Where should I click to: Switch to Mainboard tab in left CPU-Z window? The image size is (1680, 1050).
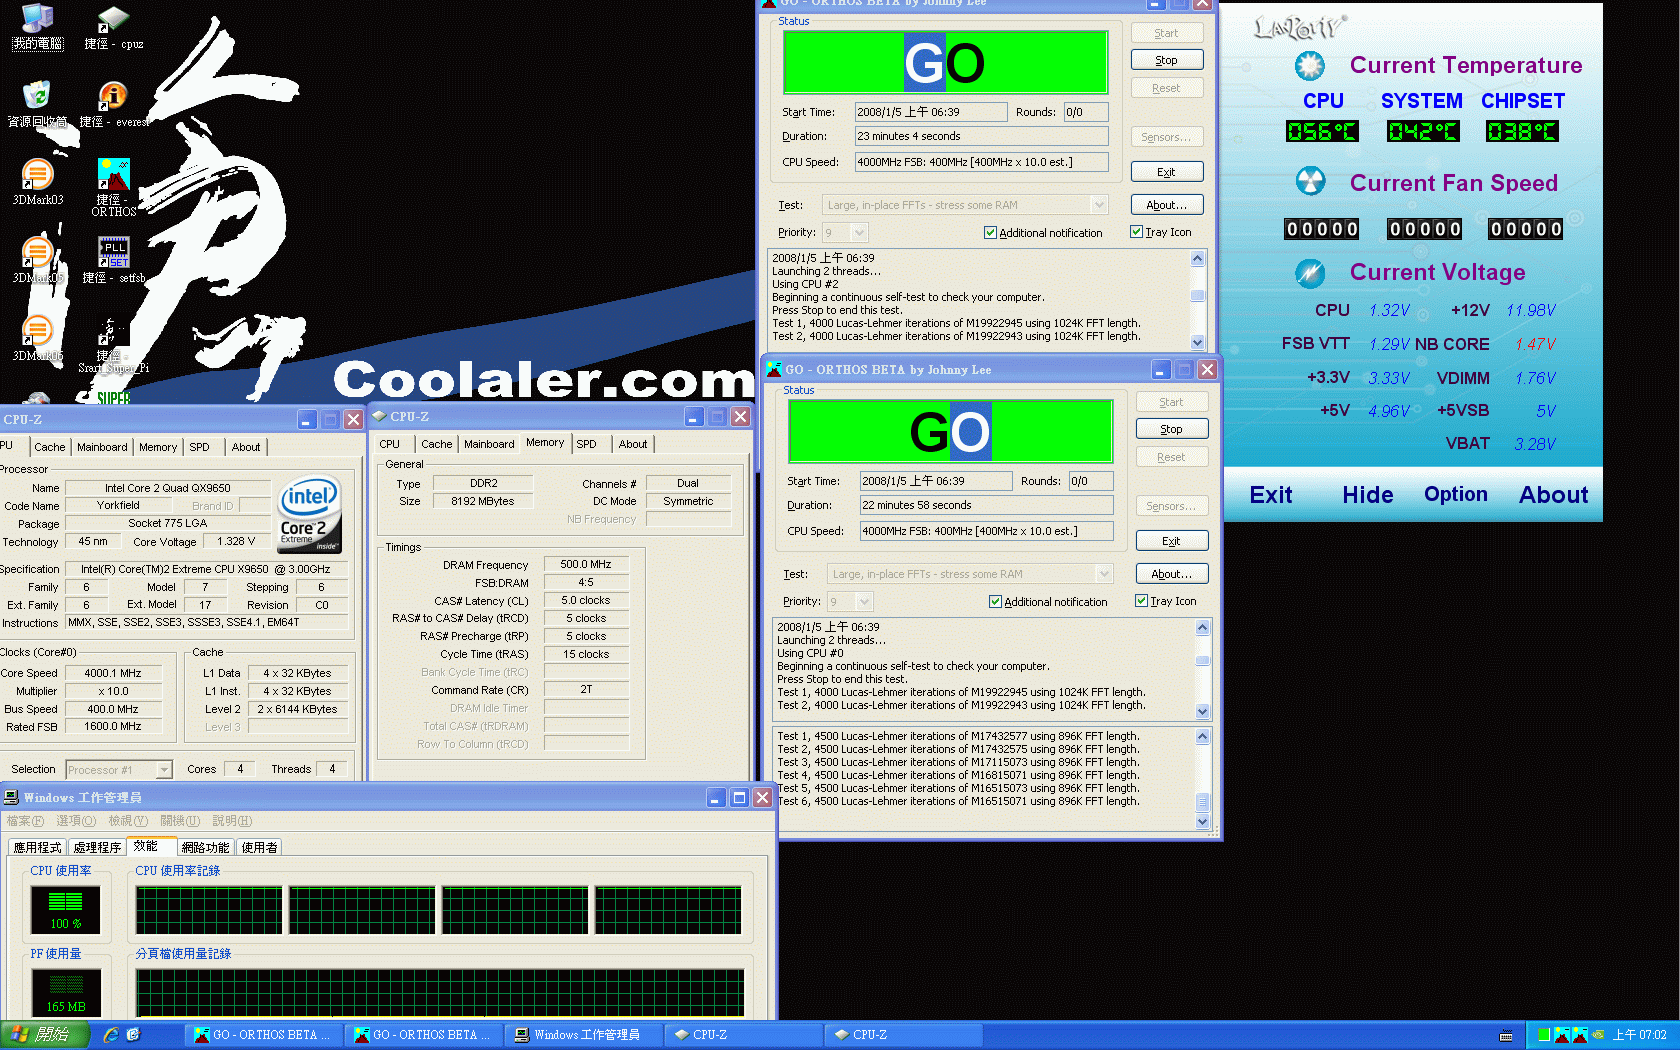pyautogui.click(x=102, y=447)
